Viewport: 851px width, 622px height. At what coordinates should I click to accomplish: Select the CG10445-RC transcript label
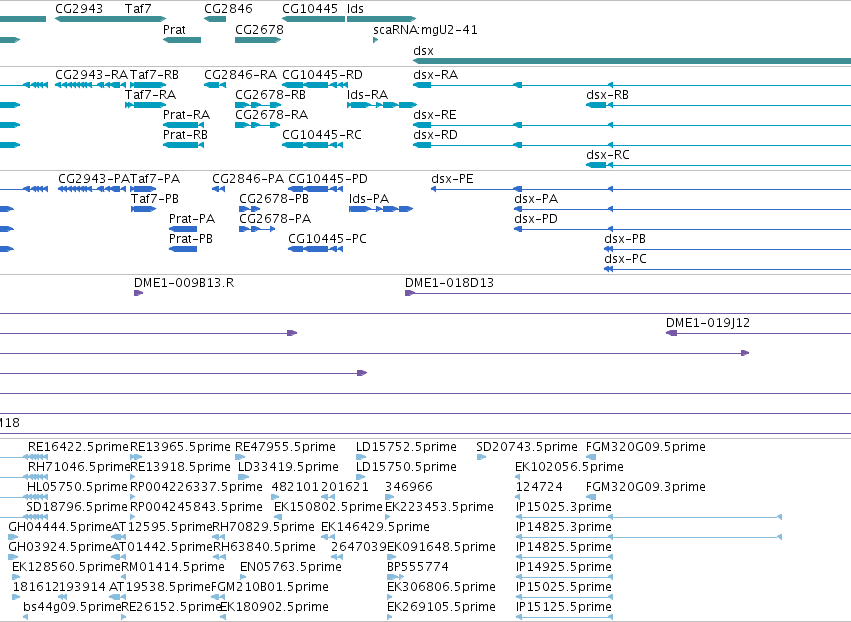(x=322, y=135)
